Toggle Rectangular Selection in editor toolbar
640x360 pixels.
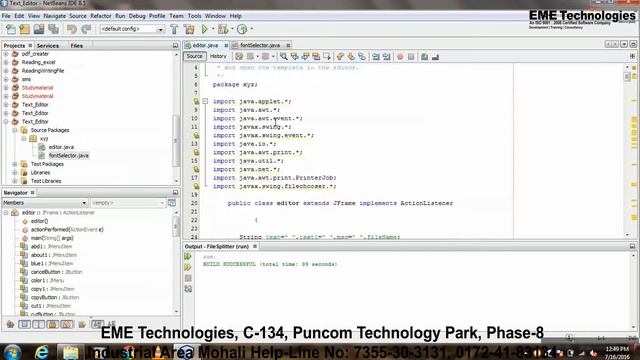(x=327, y=57)
